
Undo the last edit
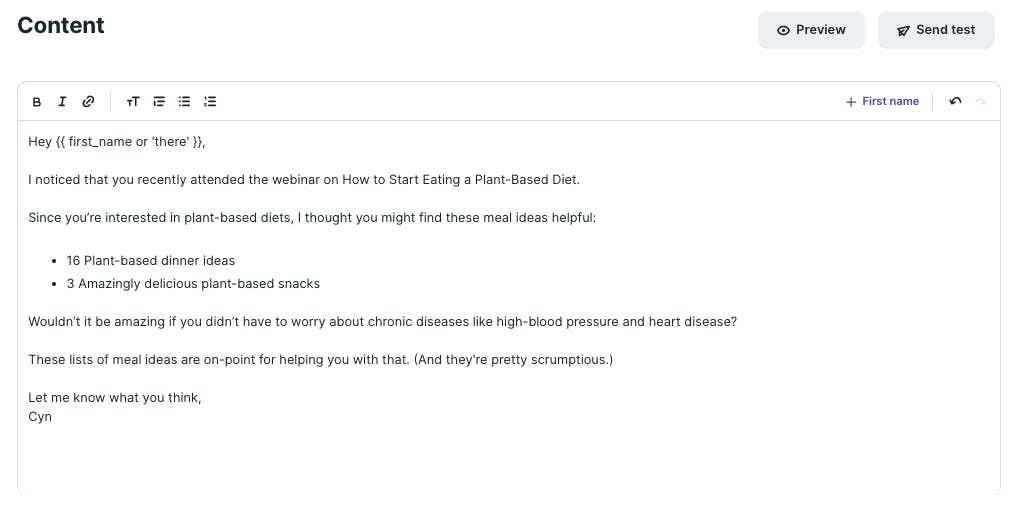pyautogui.click(x=955, y=101)
